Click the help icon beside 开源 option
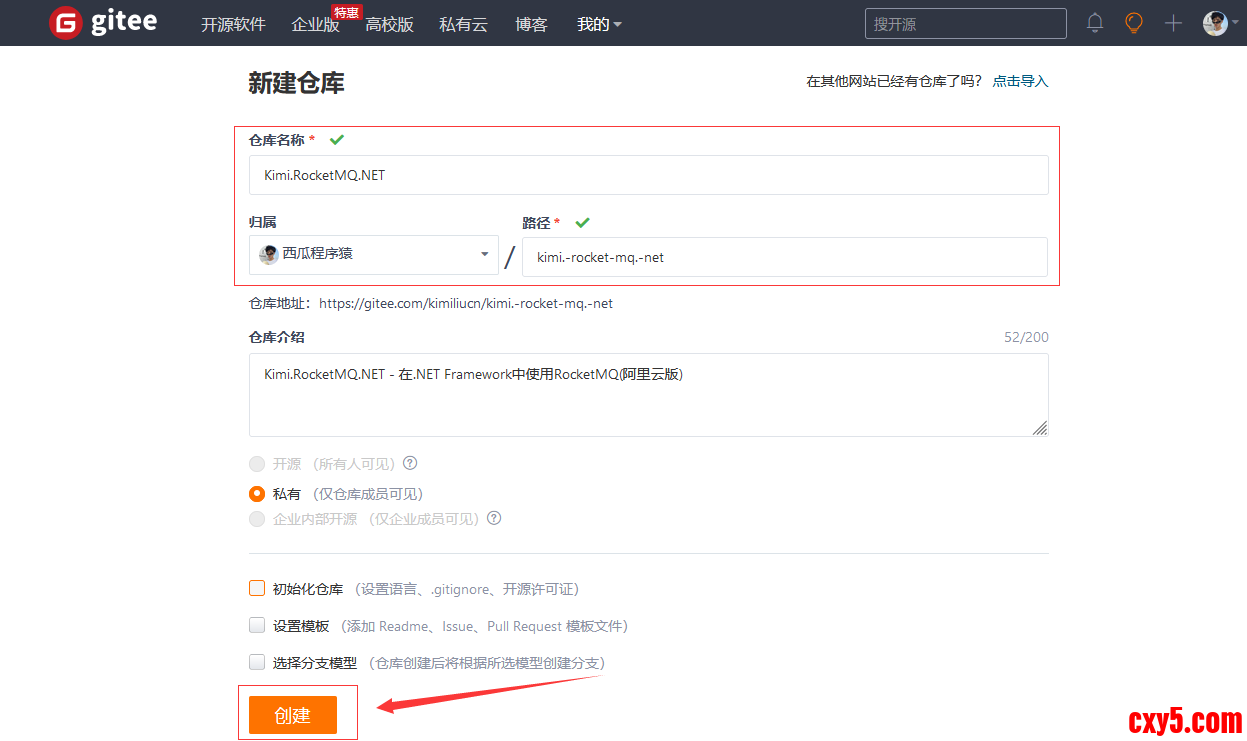The height and width of the screenshot is (741, 1247). tap(410, 464)
